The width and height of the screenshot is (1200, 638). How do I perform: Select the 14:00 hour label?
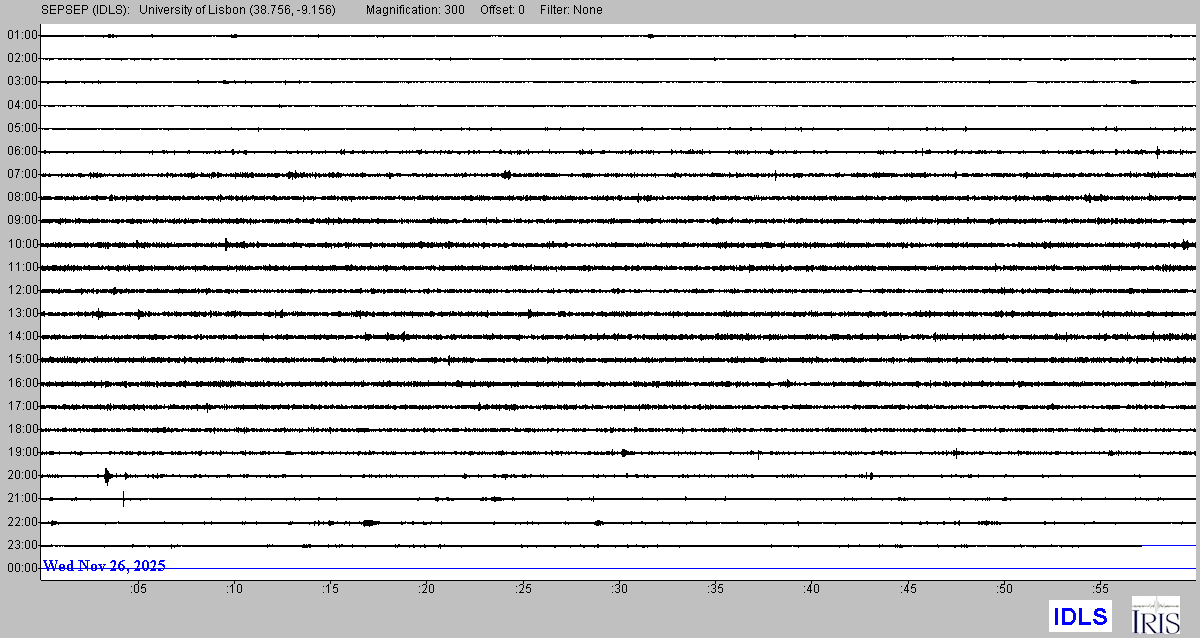point(22,336)
